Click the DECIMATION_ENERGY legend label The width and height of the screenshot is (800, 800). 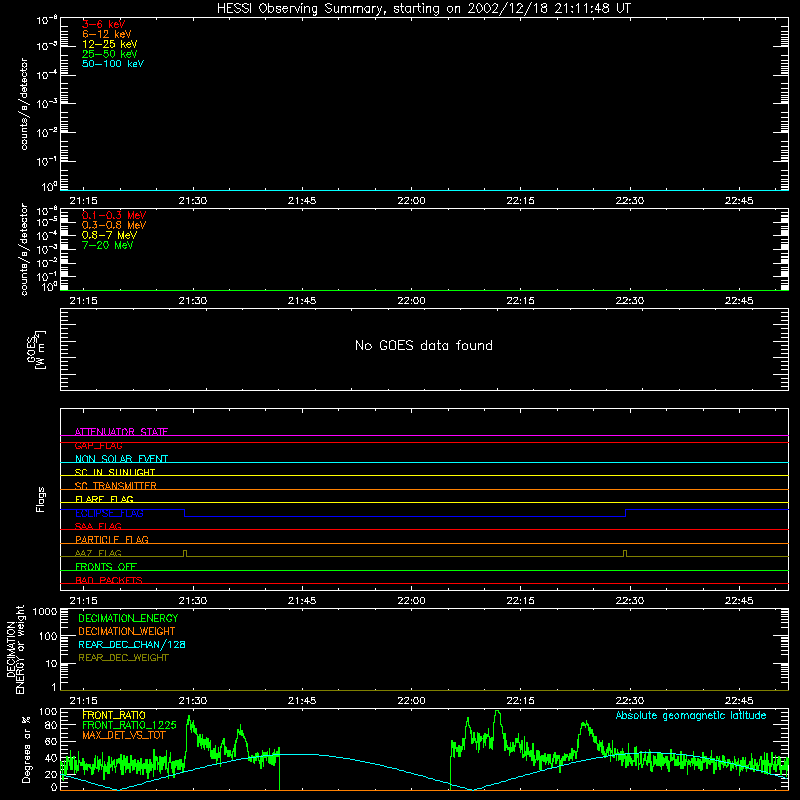tap(128, 618)
